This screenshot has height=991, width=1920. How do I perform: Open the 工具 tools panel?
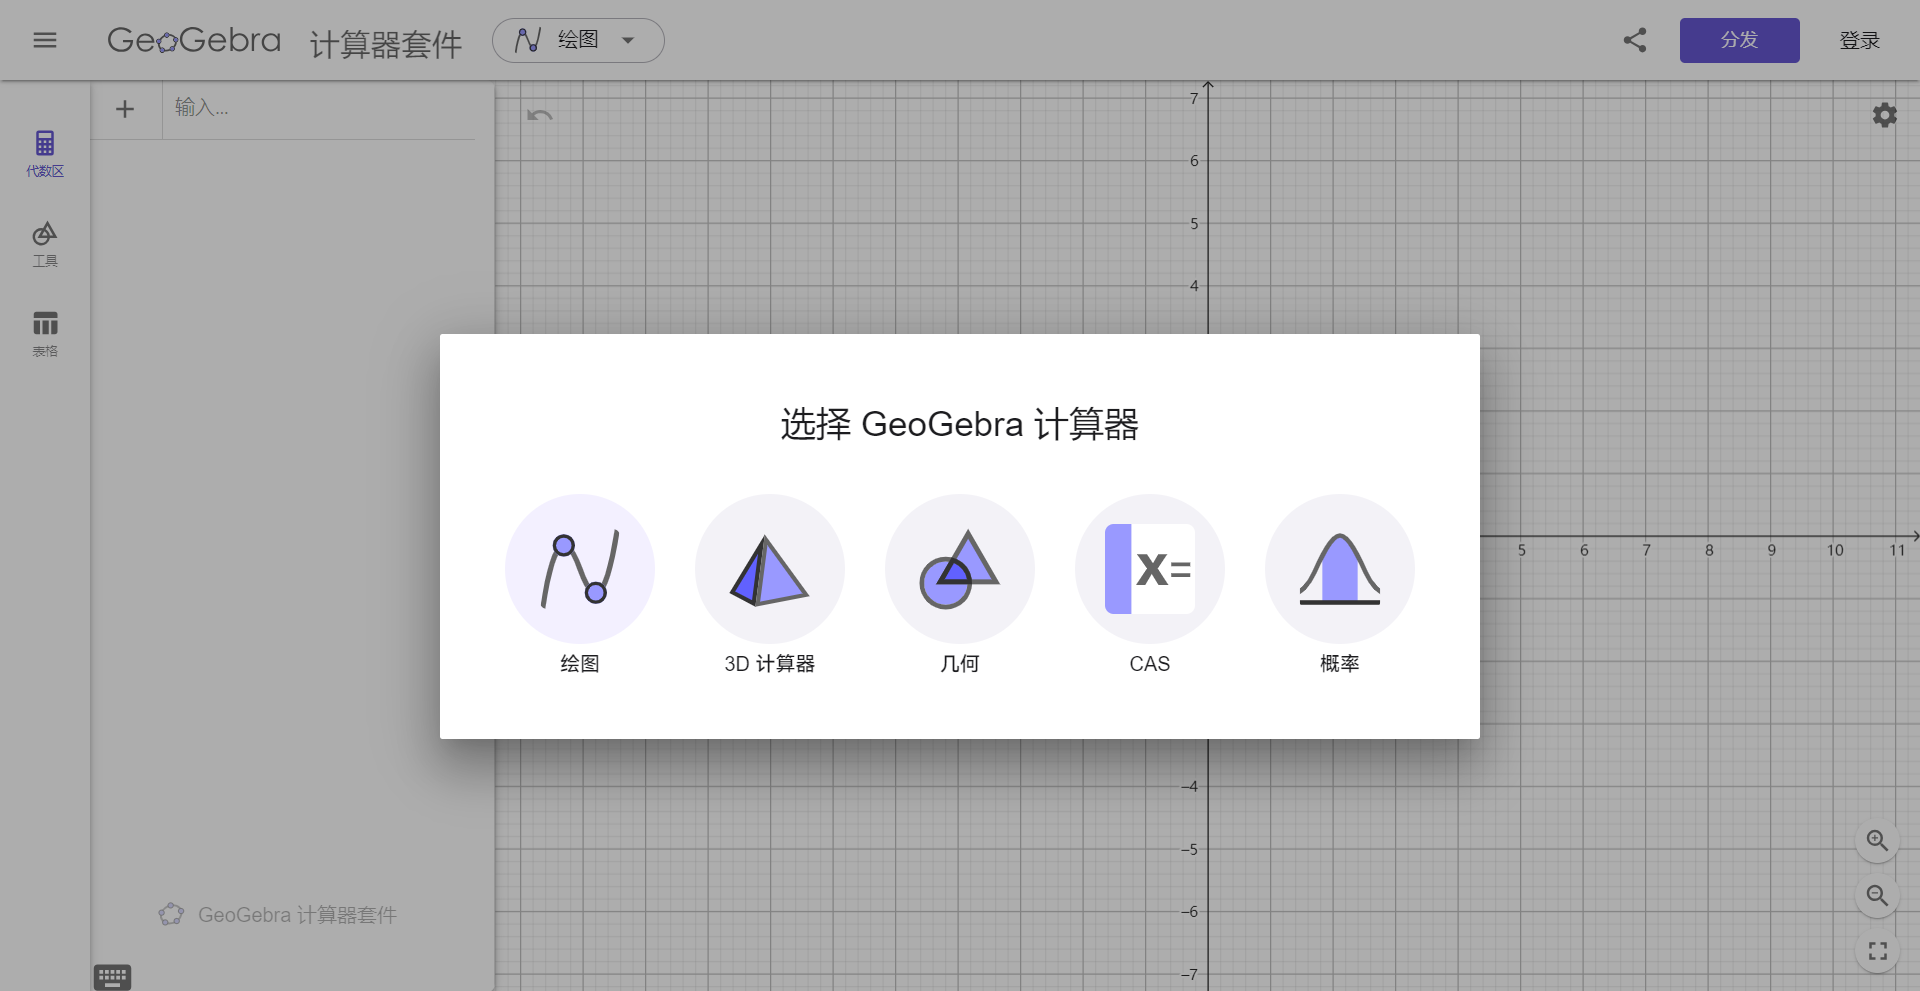pos(45,245)
